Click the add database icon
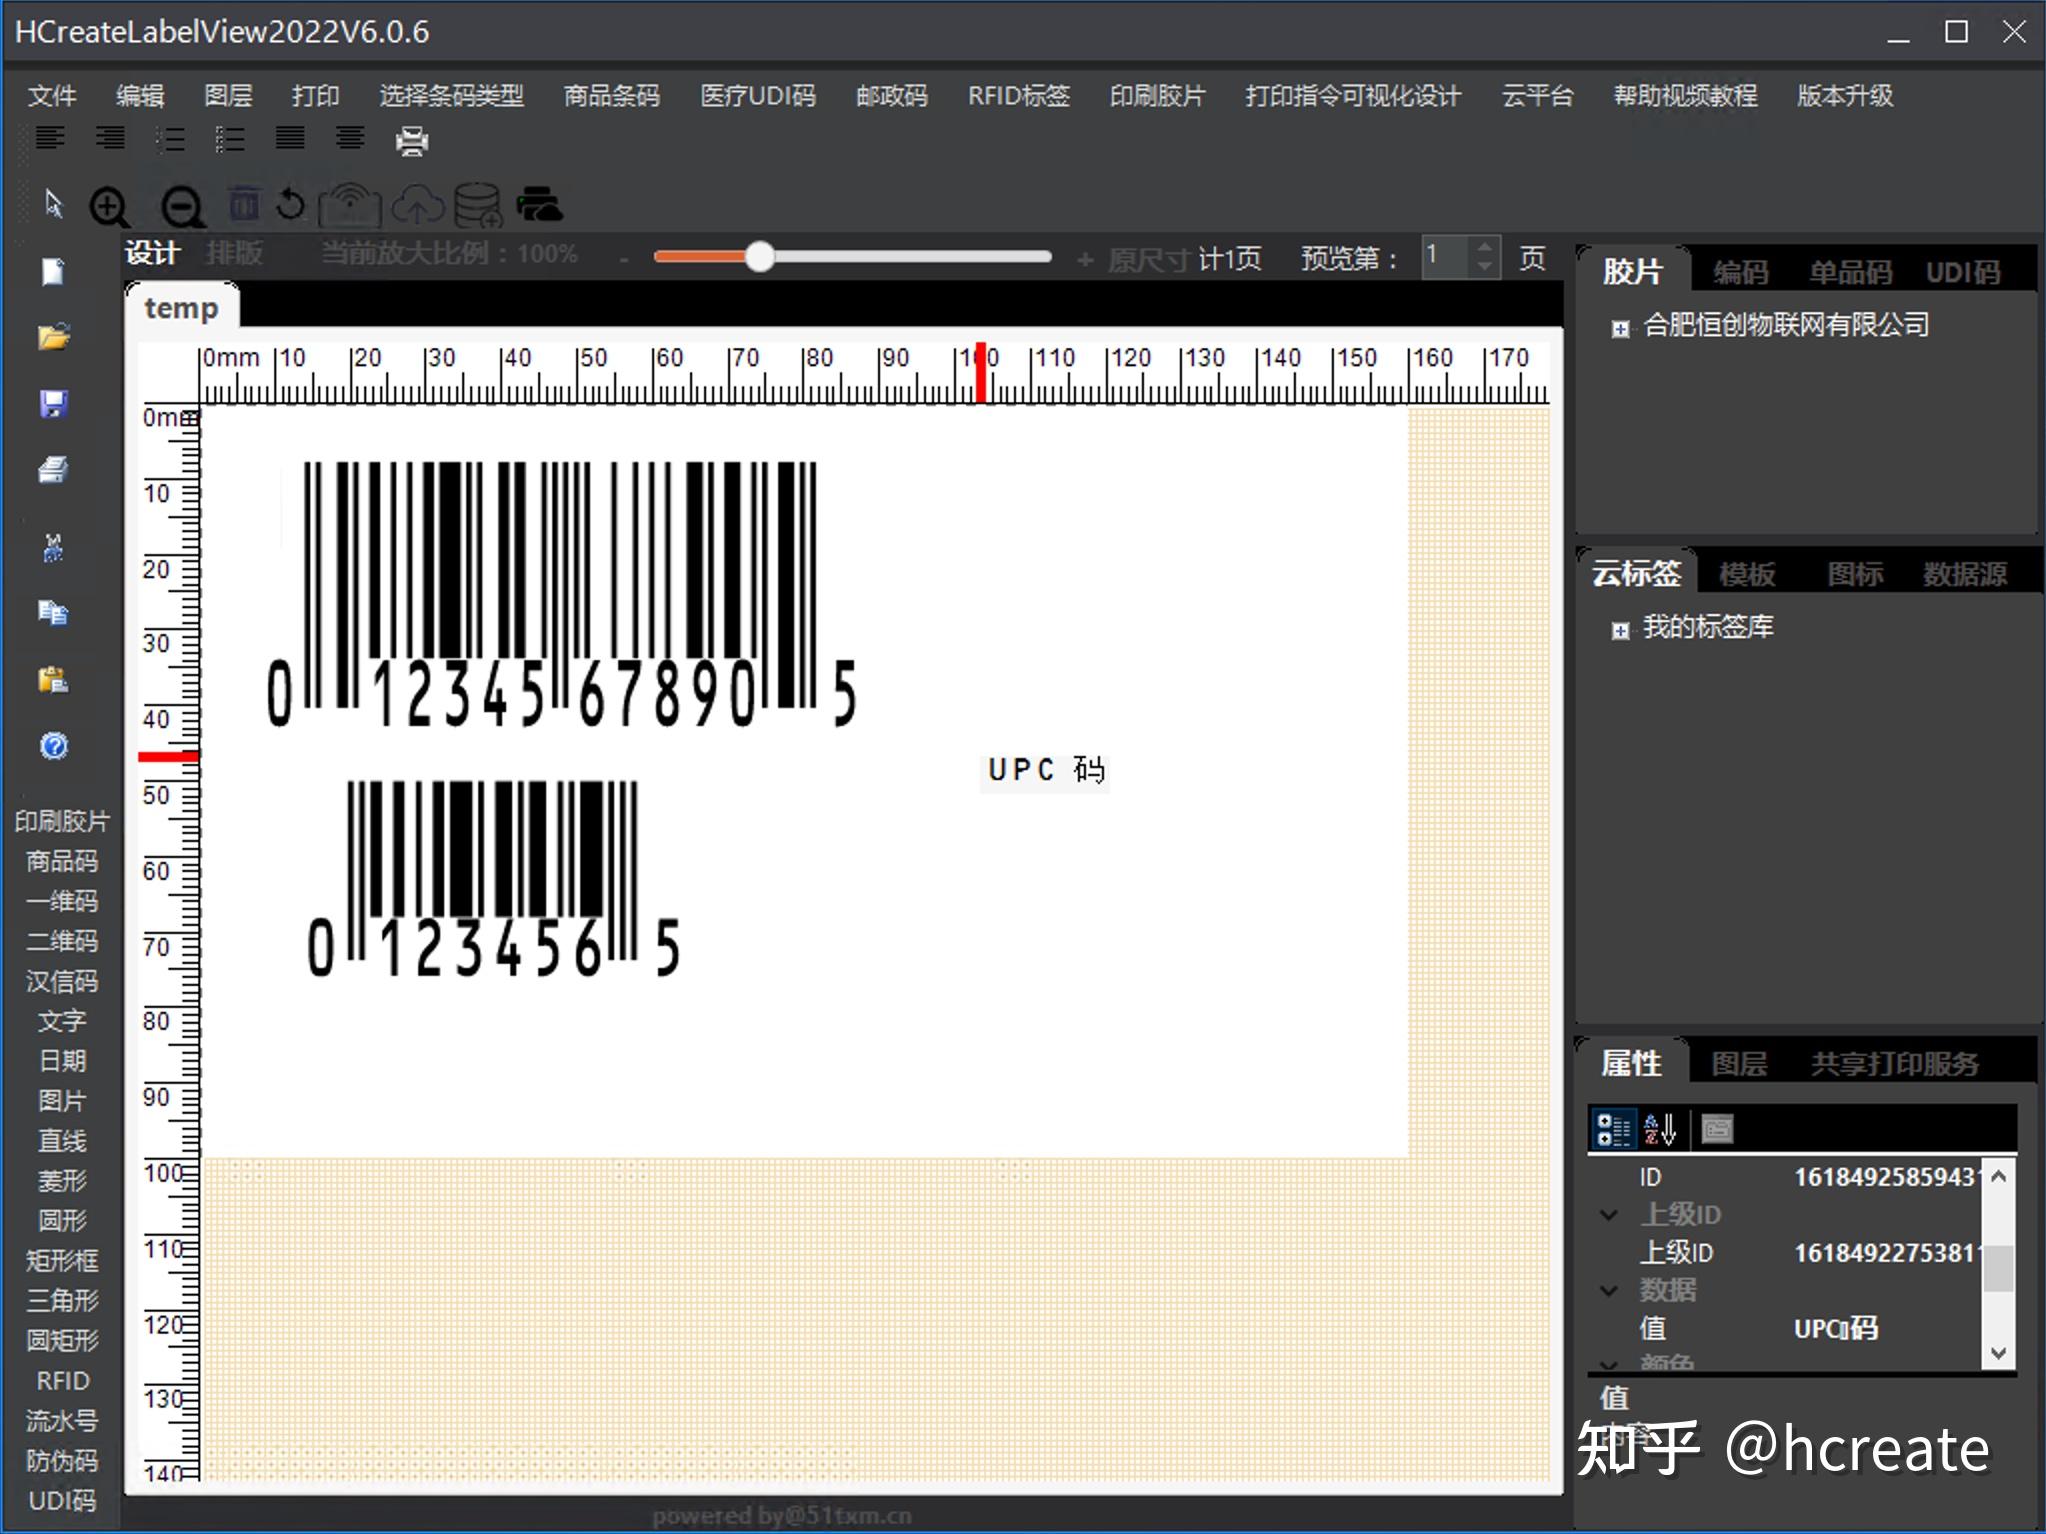 pos(478,205)
